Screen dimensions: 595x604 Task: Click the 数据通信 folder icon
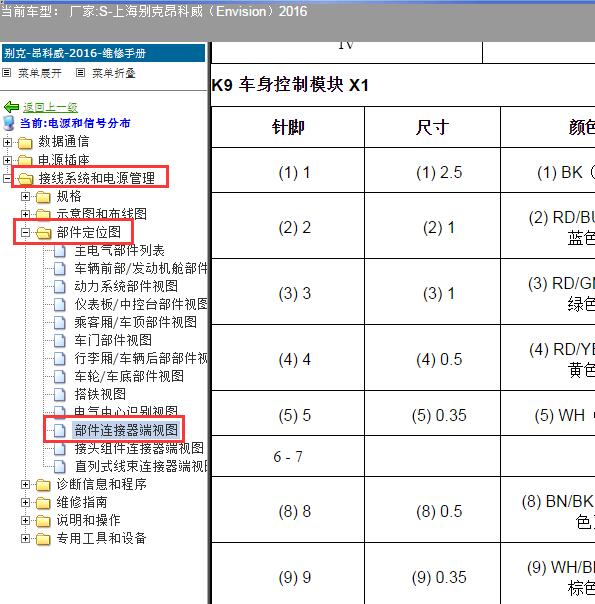[25, 143]
